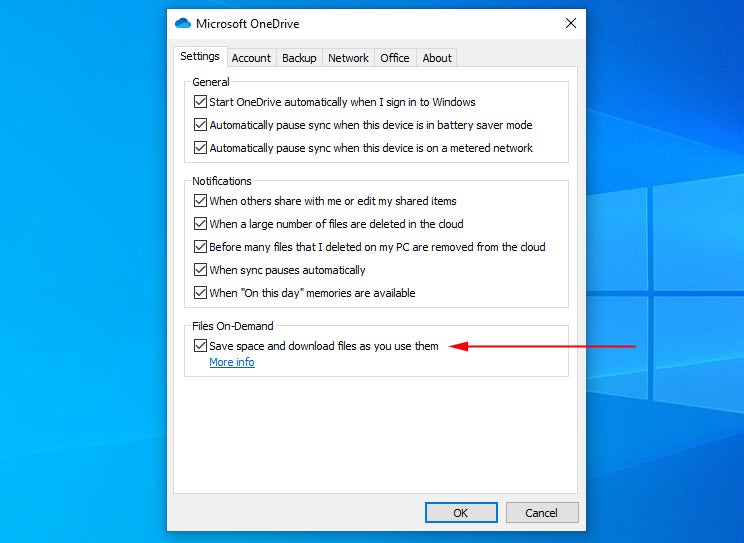Open the Office tab
Image resolution: width=744 pixels, height=543 pixels.
click(x=395, y=58)
